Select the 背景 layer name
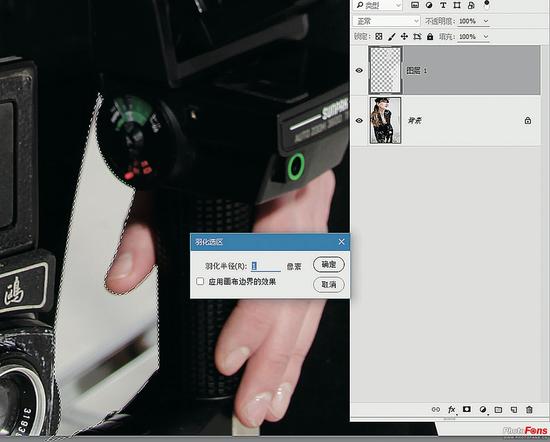 pyautogui.click(x=414, y=121)
